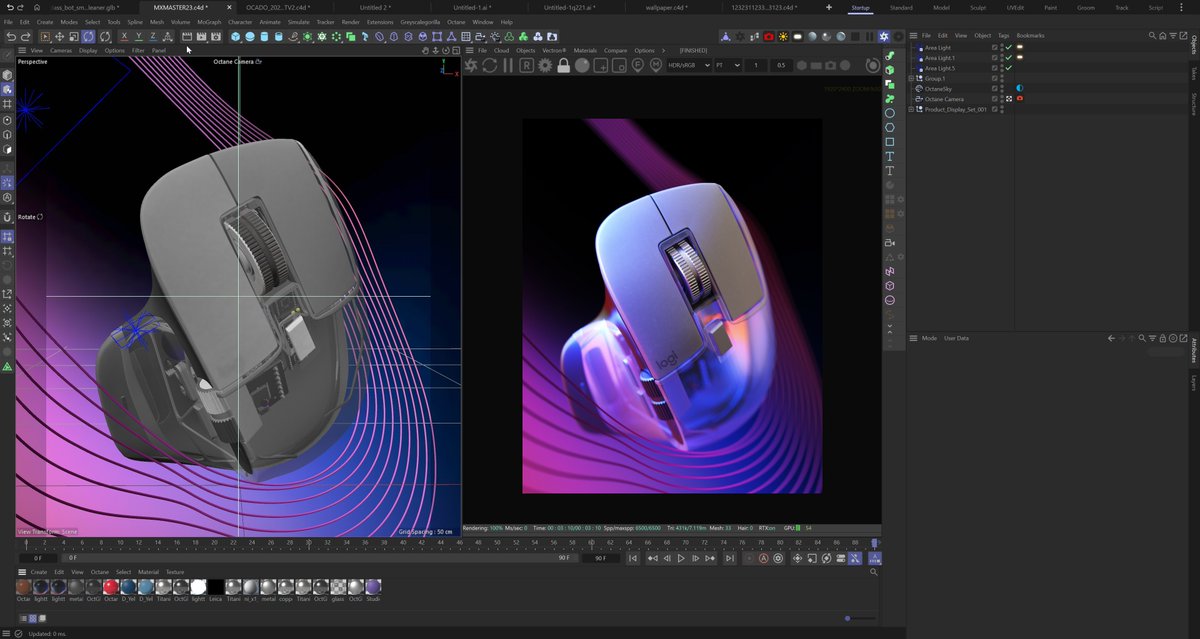Click the Live Viewer render region R icon
The width and height of the screenshot is (1200, 639).
526,65
